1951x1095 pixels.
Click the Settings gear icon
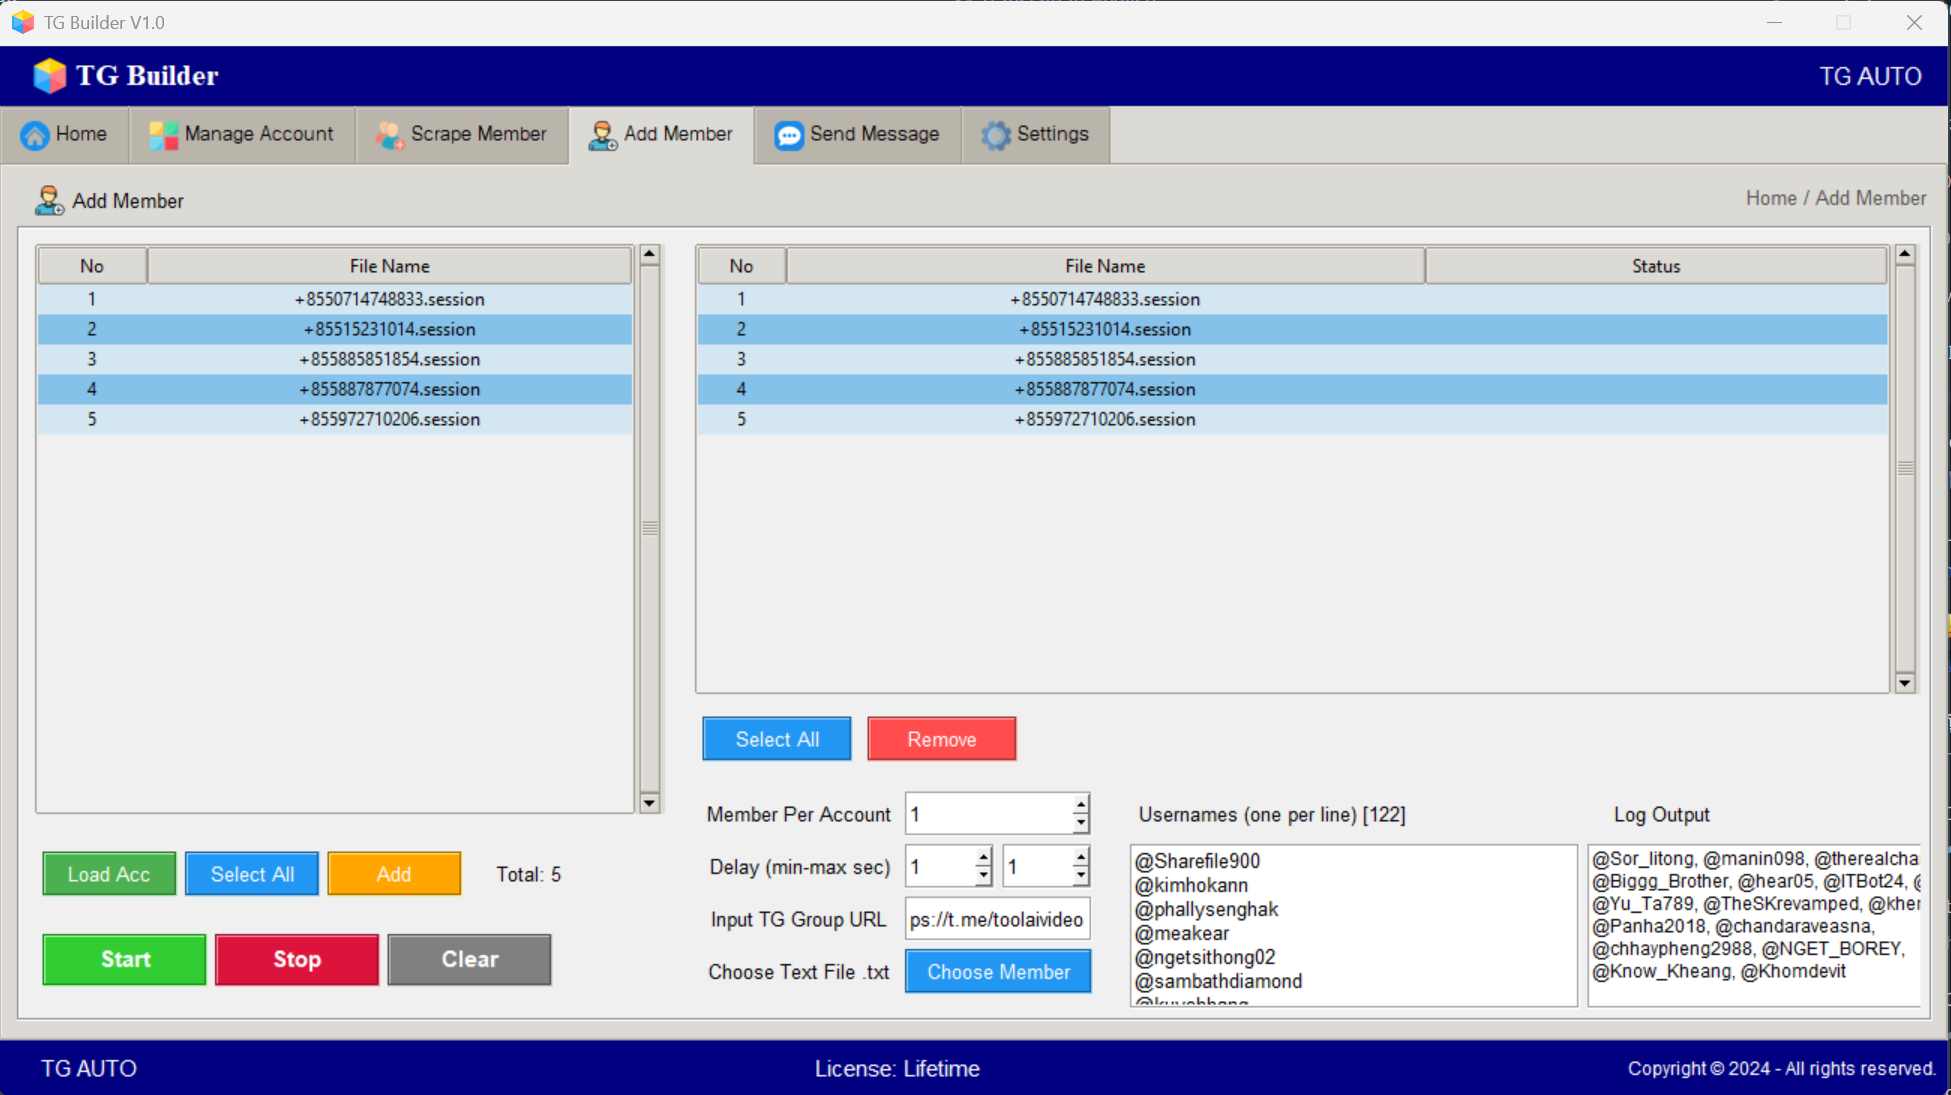pos(995,135)
